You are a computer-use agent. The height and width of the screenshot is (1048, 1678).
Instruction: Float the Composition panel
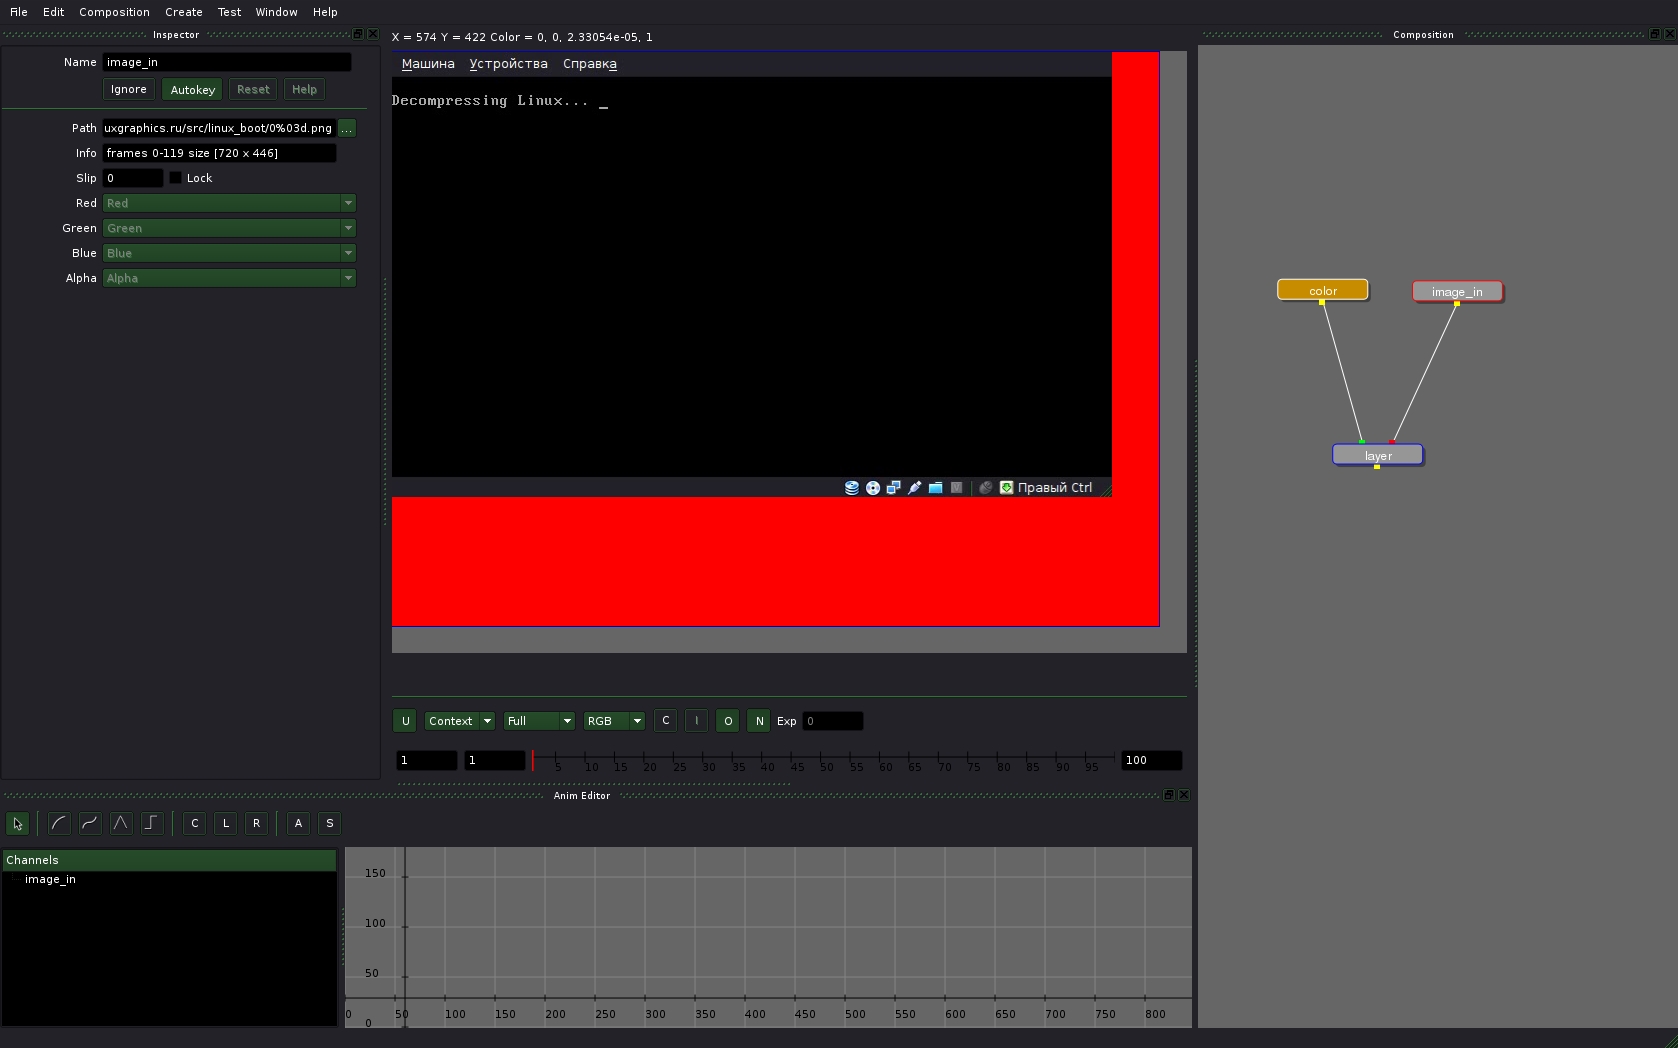point(1654,34)
